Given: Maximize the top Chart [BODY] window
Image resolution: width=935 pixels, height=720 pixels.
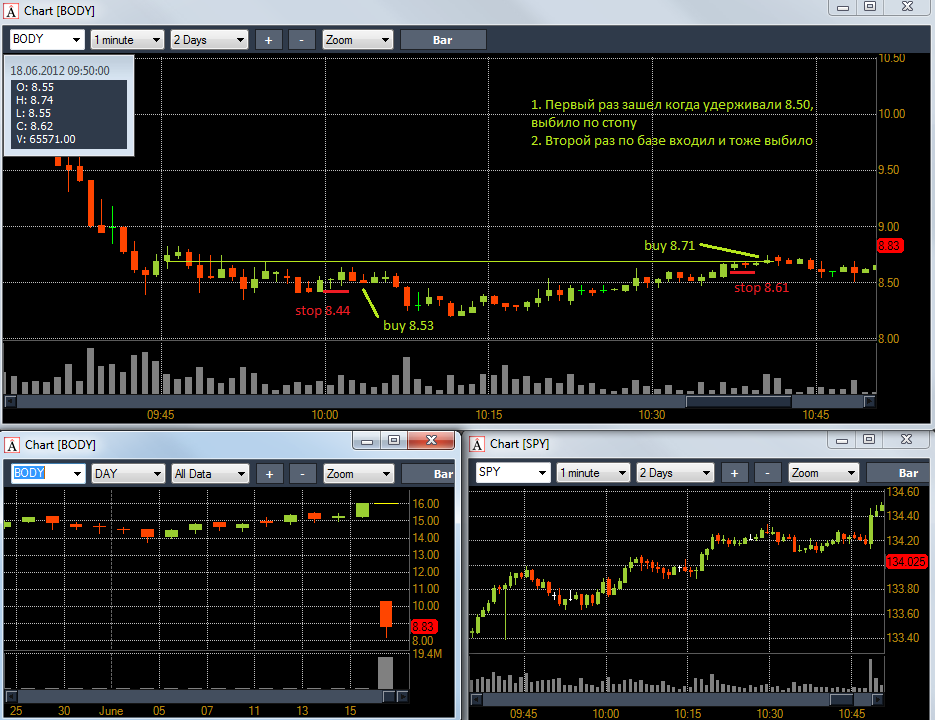Looking at the screenshot, I should pyautogui.click(x=870, y=7).
